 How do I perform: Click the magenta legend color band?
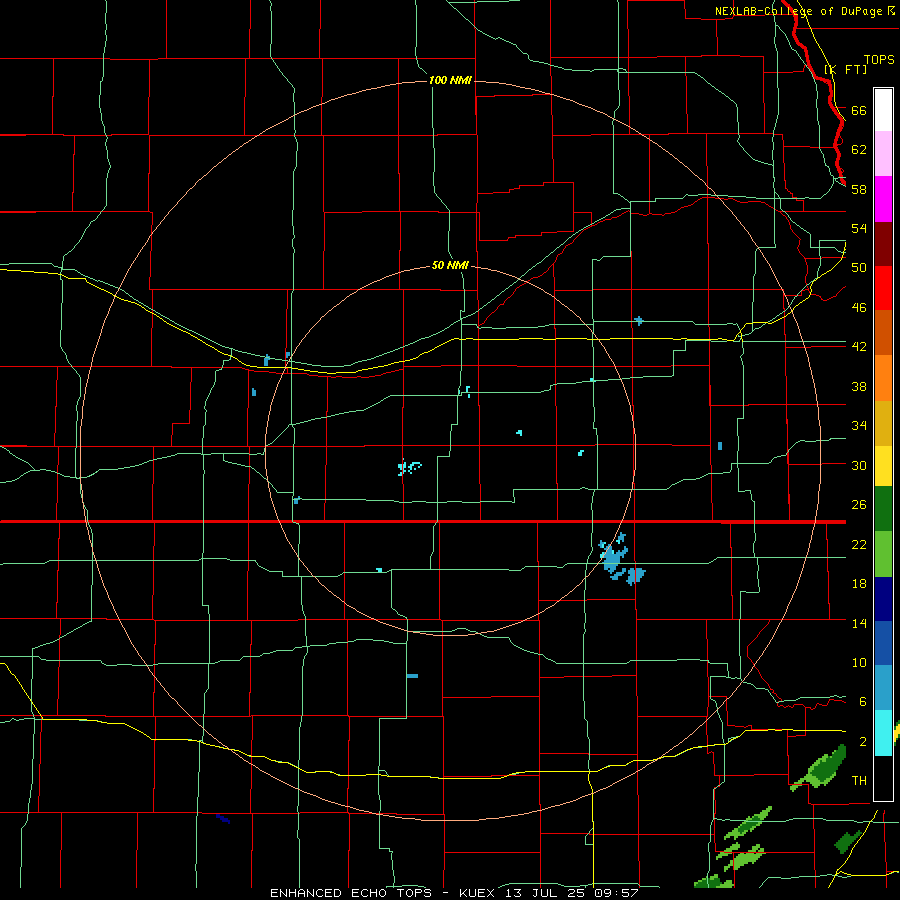(x=883, y=199)
